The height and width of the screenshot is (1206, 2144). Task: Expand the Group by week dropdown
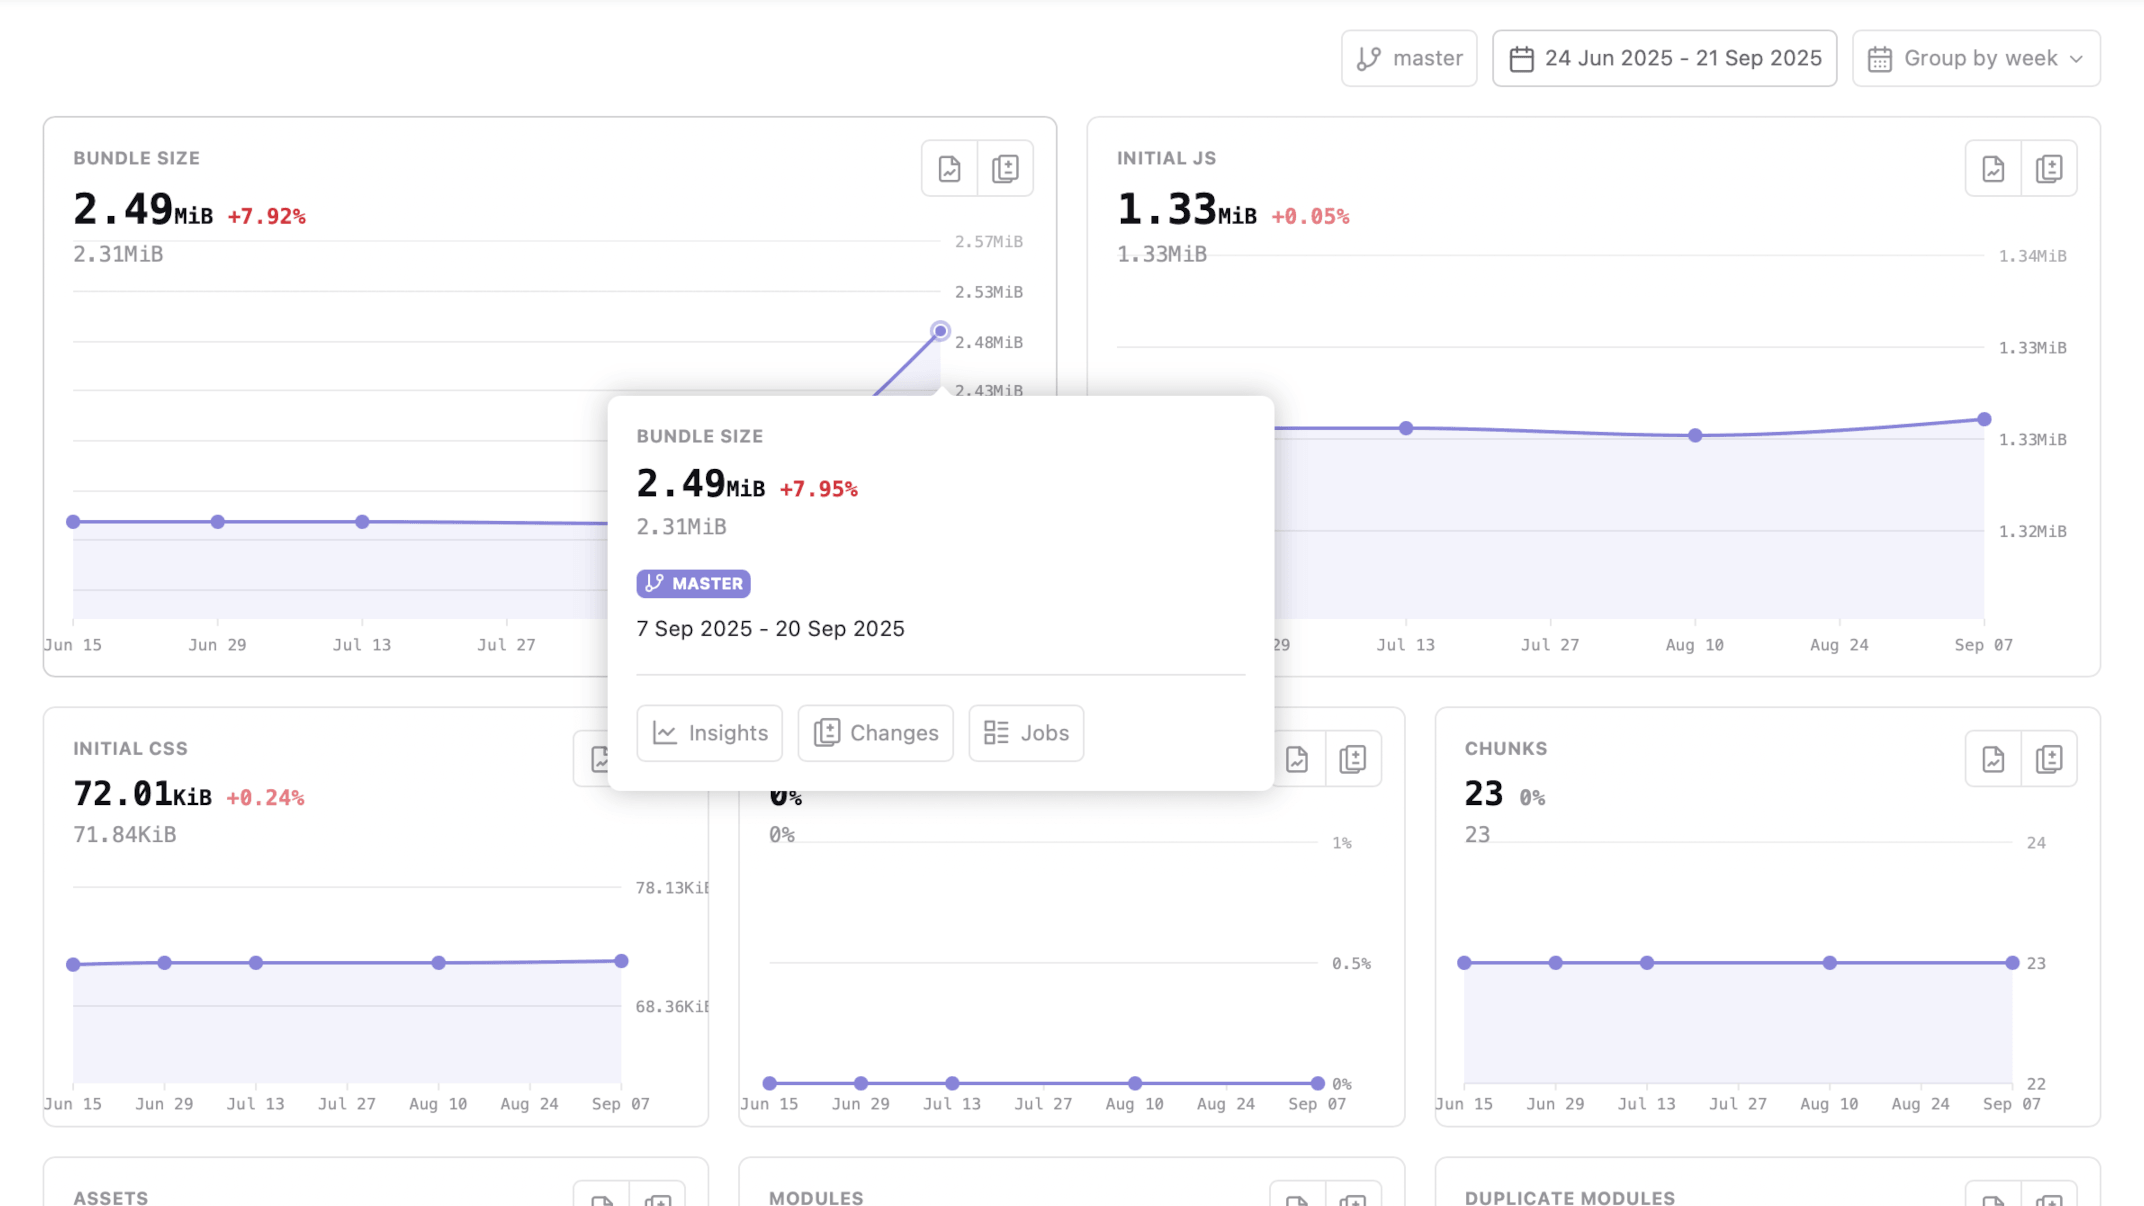tap(1975, 57)
